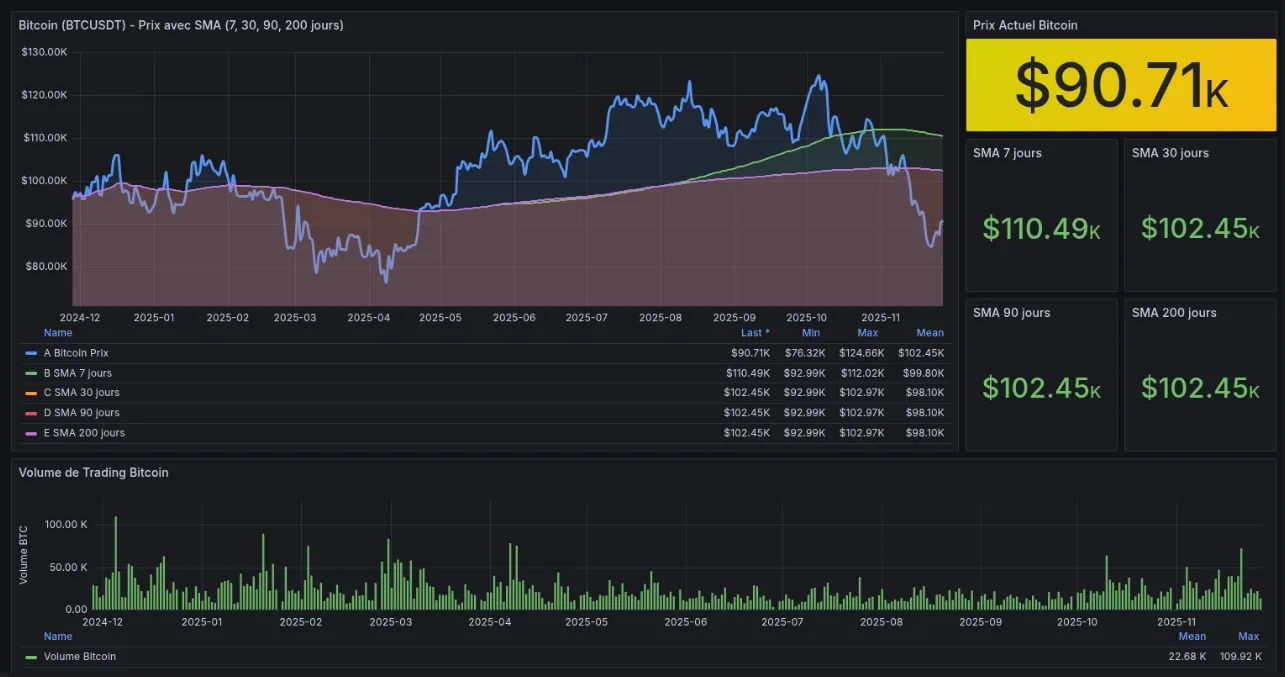Click the $120.00K price axis label
Viewport: 1285px width, 677px height.
coord(44,95)
